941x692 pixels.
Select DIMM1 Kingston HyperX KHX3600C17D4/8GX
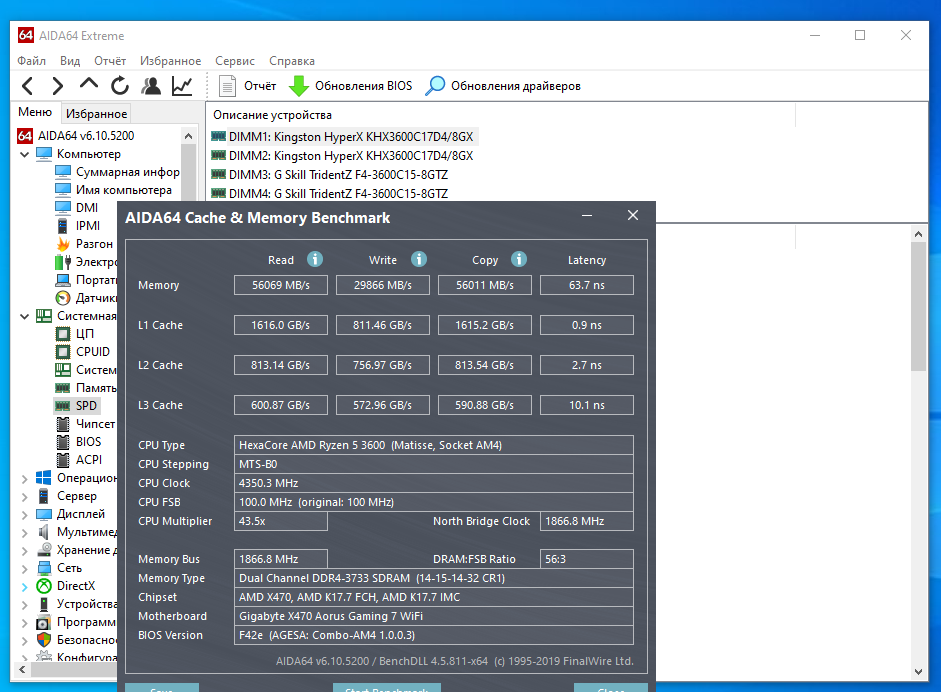(344, 136)
